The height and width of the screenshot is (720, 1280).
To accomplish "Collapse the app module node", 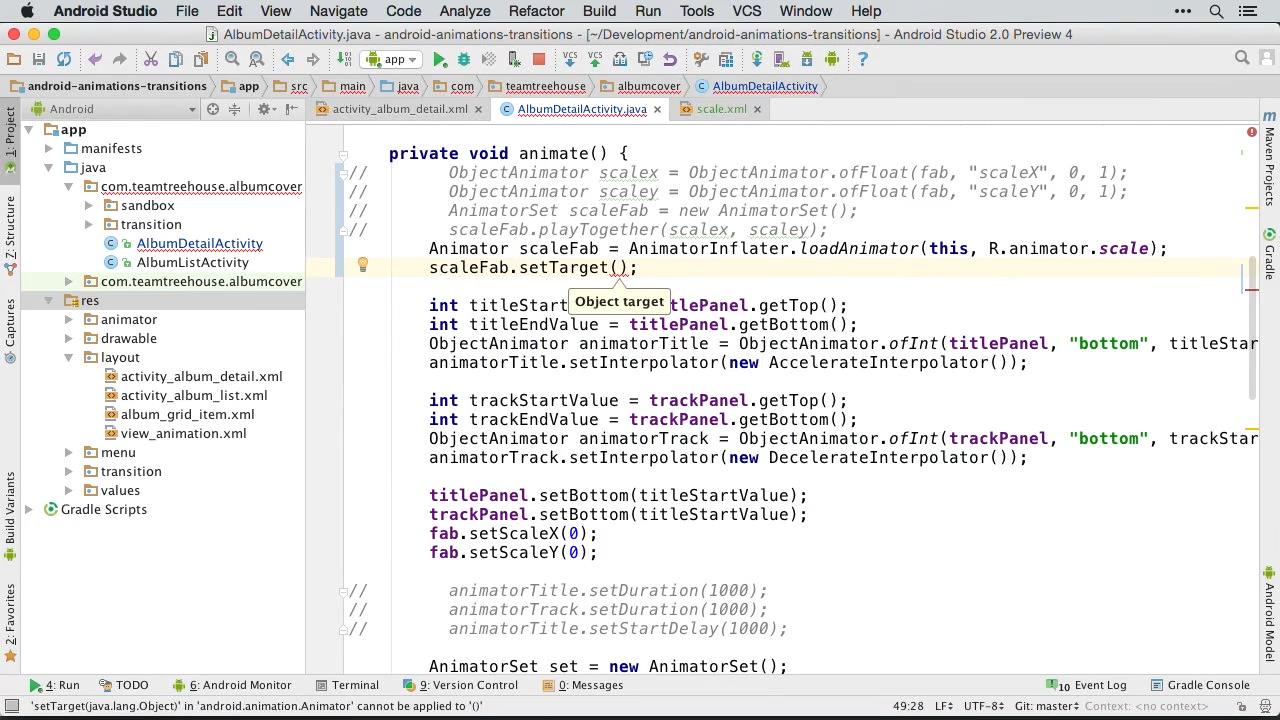I will [29, 130].
